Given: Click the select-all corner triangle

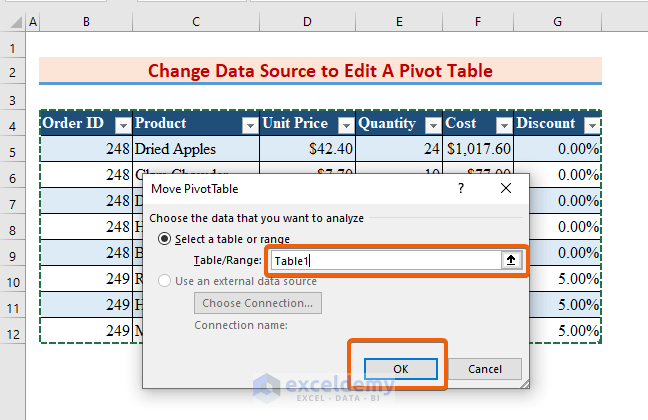Looking at the screenshot, I should tap(14, 21).
